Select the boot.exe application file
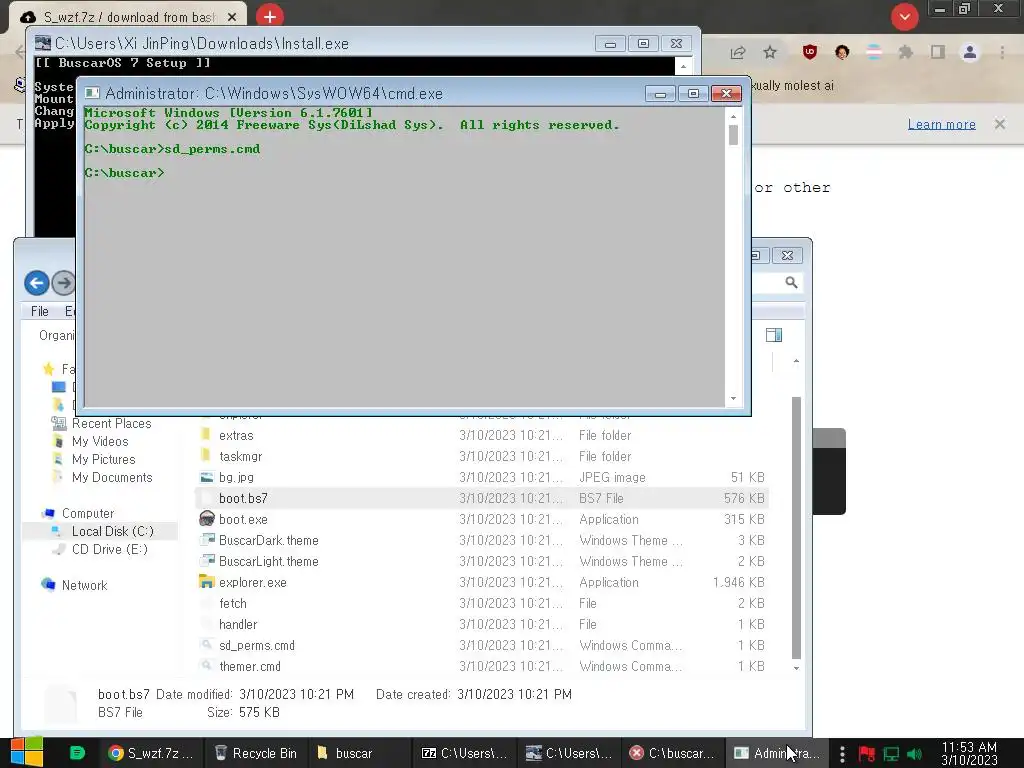1024x768 pixels. click(x=243, y=519)
